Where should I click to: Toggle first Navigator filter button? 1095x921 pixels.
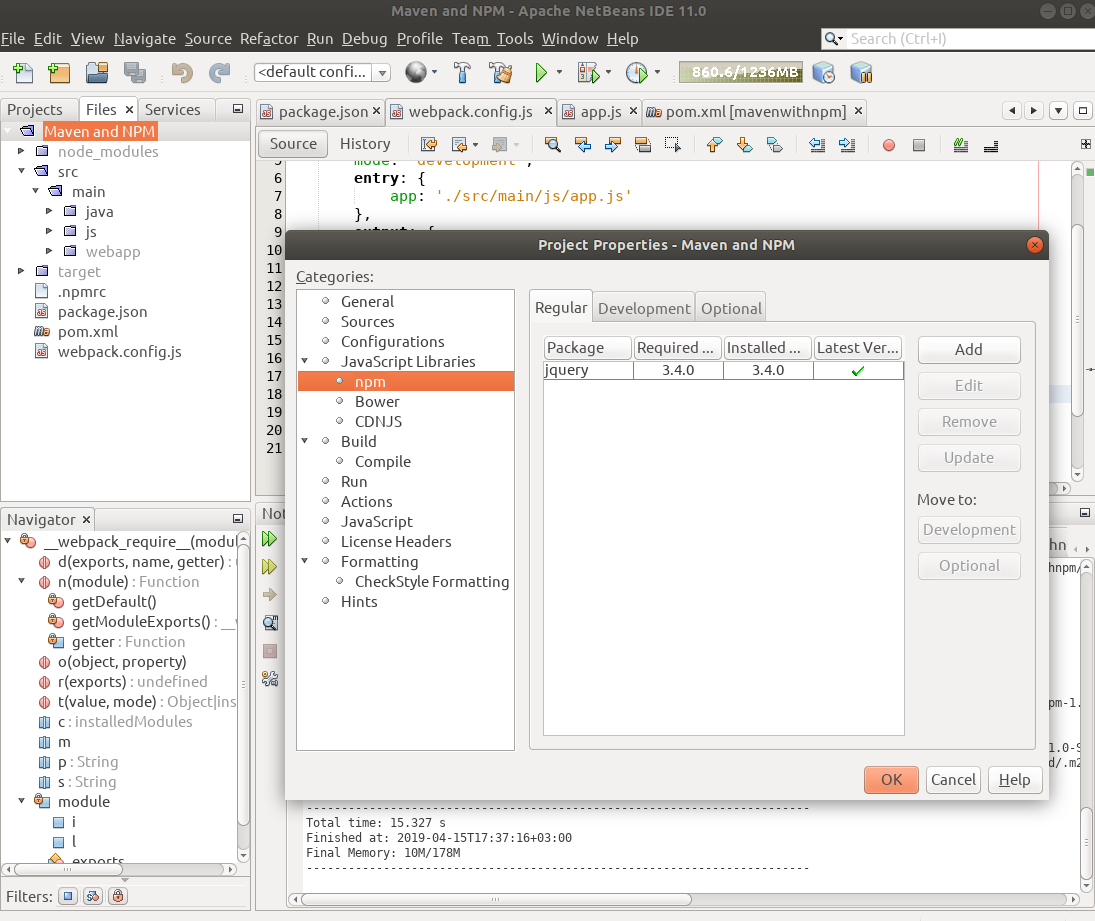(68, 896)
